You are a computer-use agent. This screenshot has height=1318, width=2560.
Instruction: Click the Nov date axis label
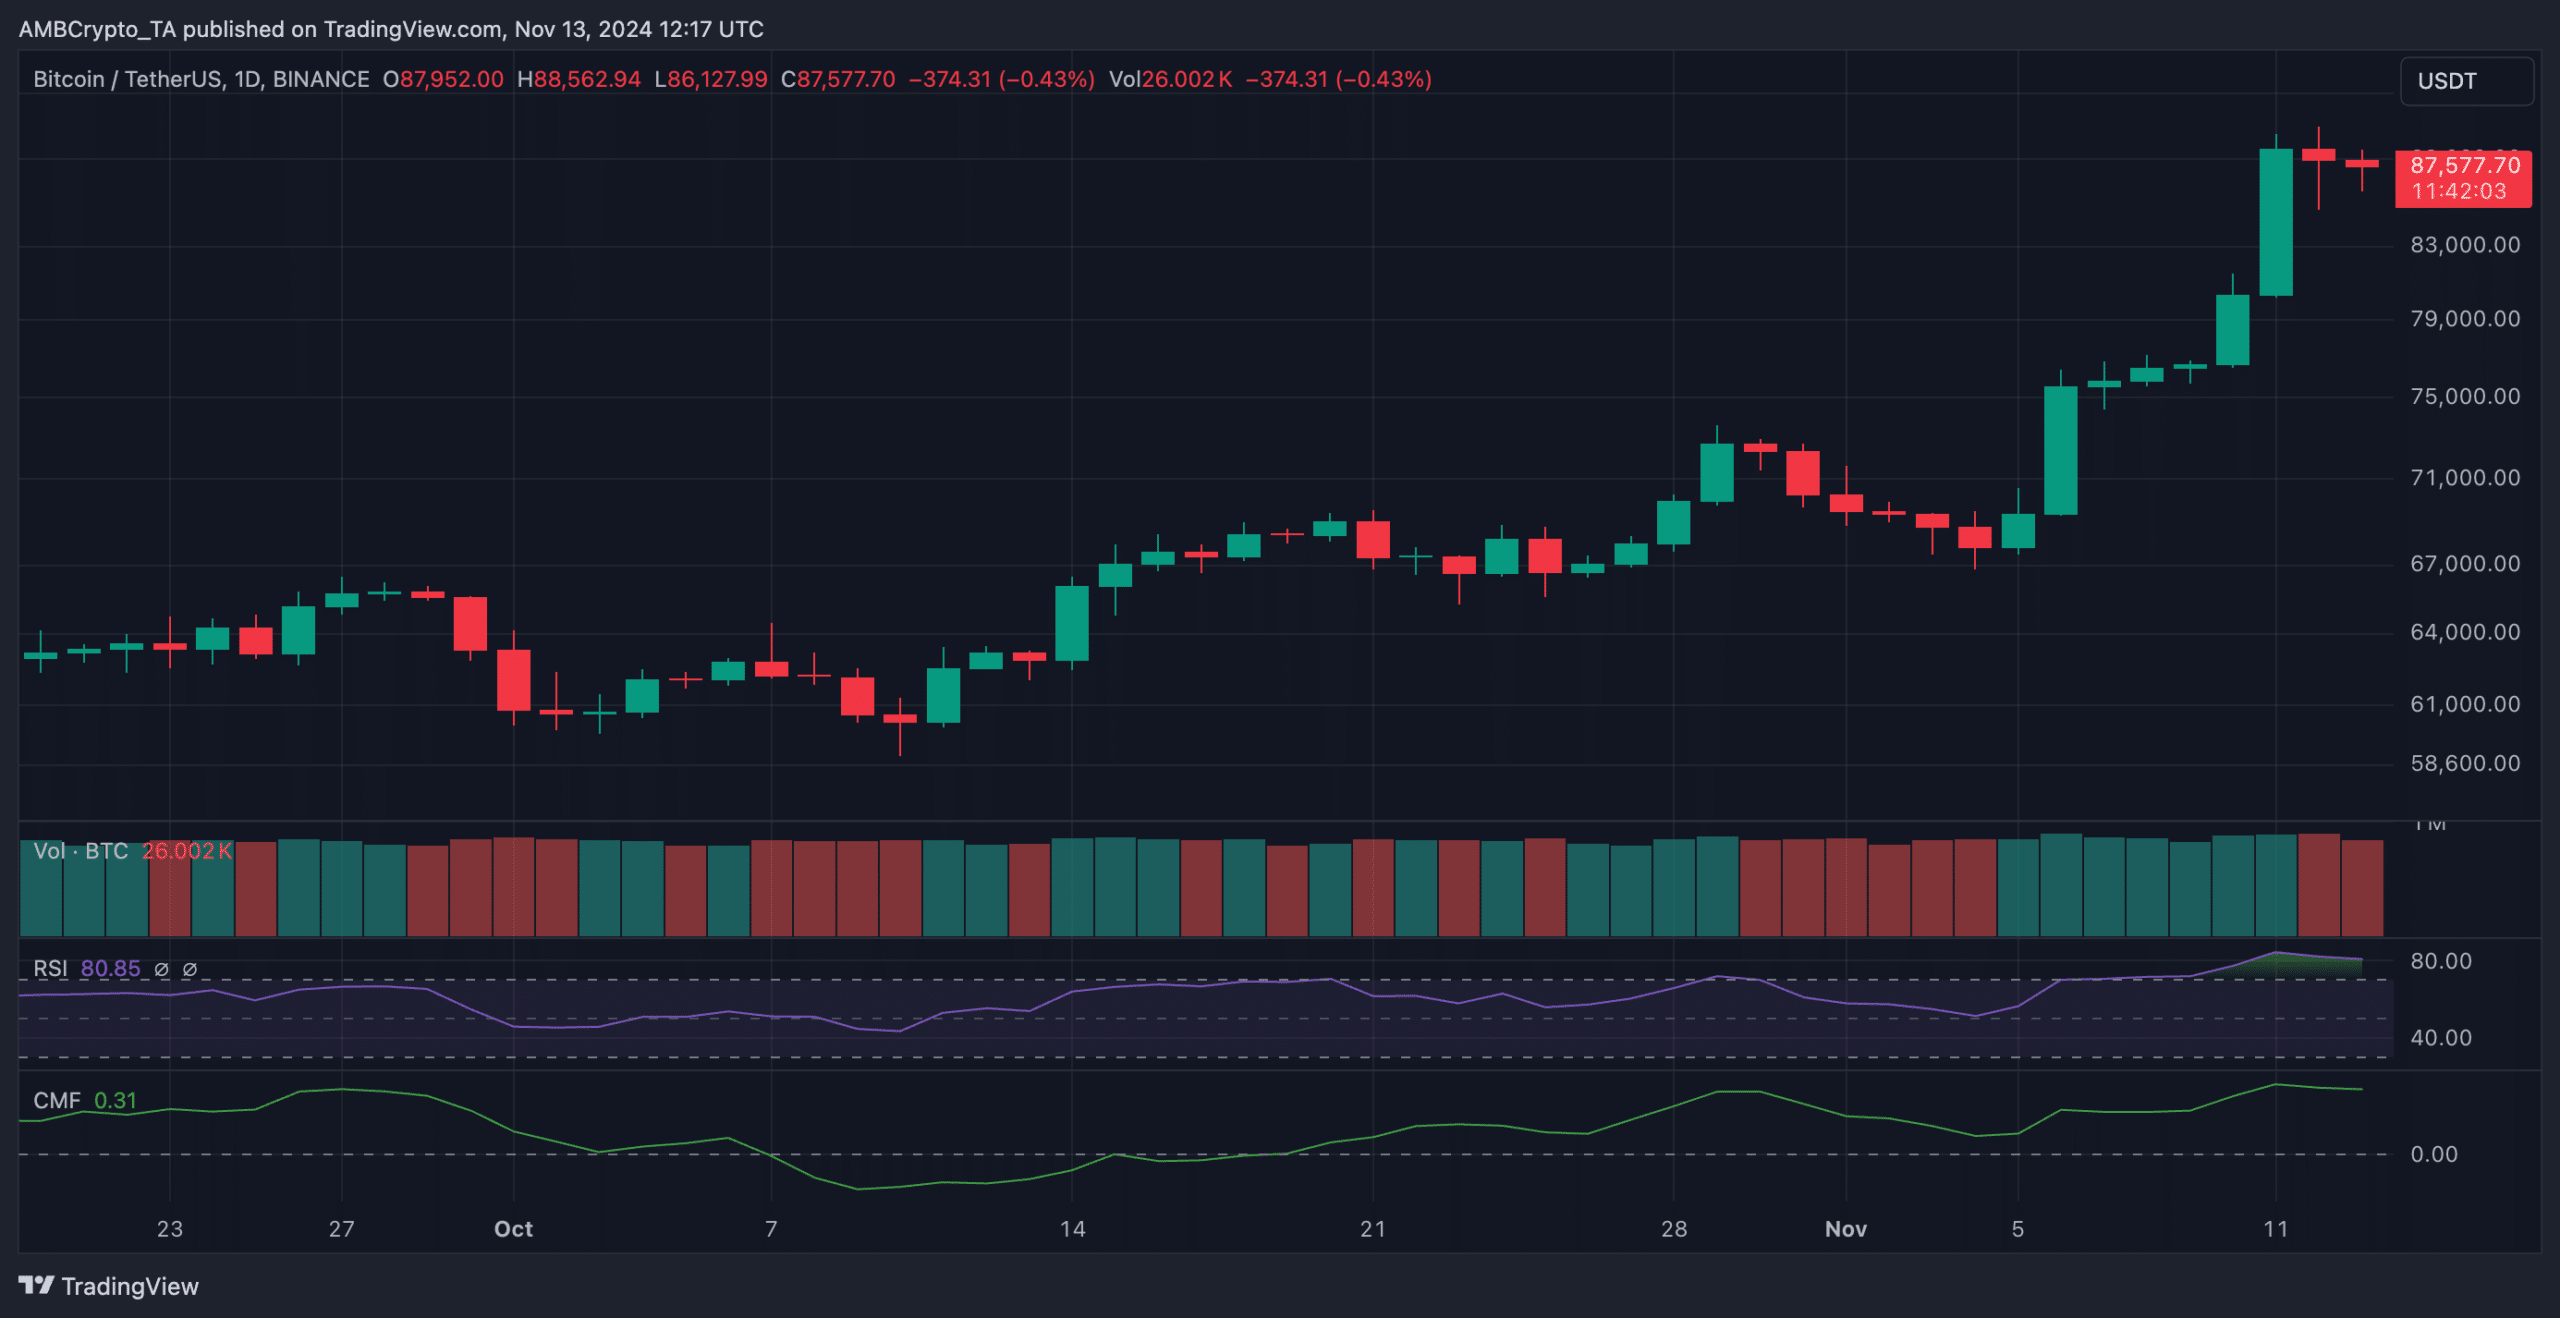[x=1846, y=1229]
